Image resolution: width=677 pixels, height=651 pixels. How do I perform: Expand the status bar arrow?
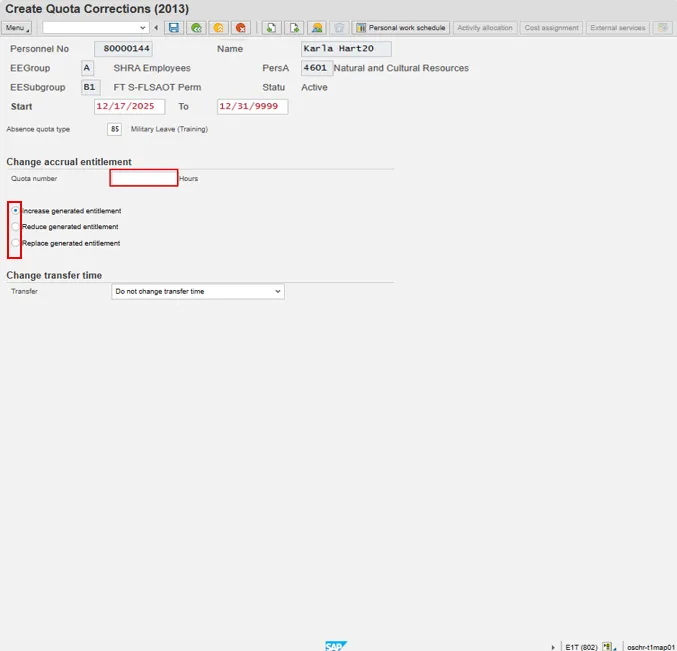(x=553, y=647)
